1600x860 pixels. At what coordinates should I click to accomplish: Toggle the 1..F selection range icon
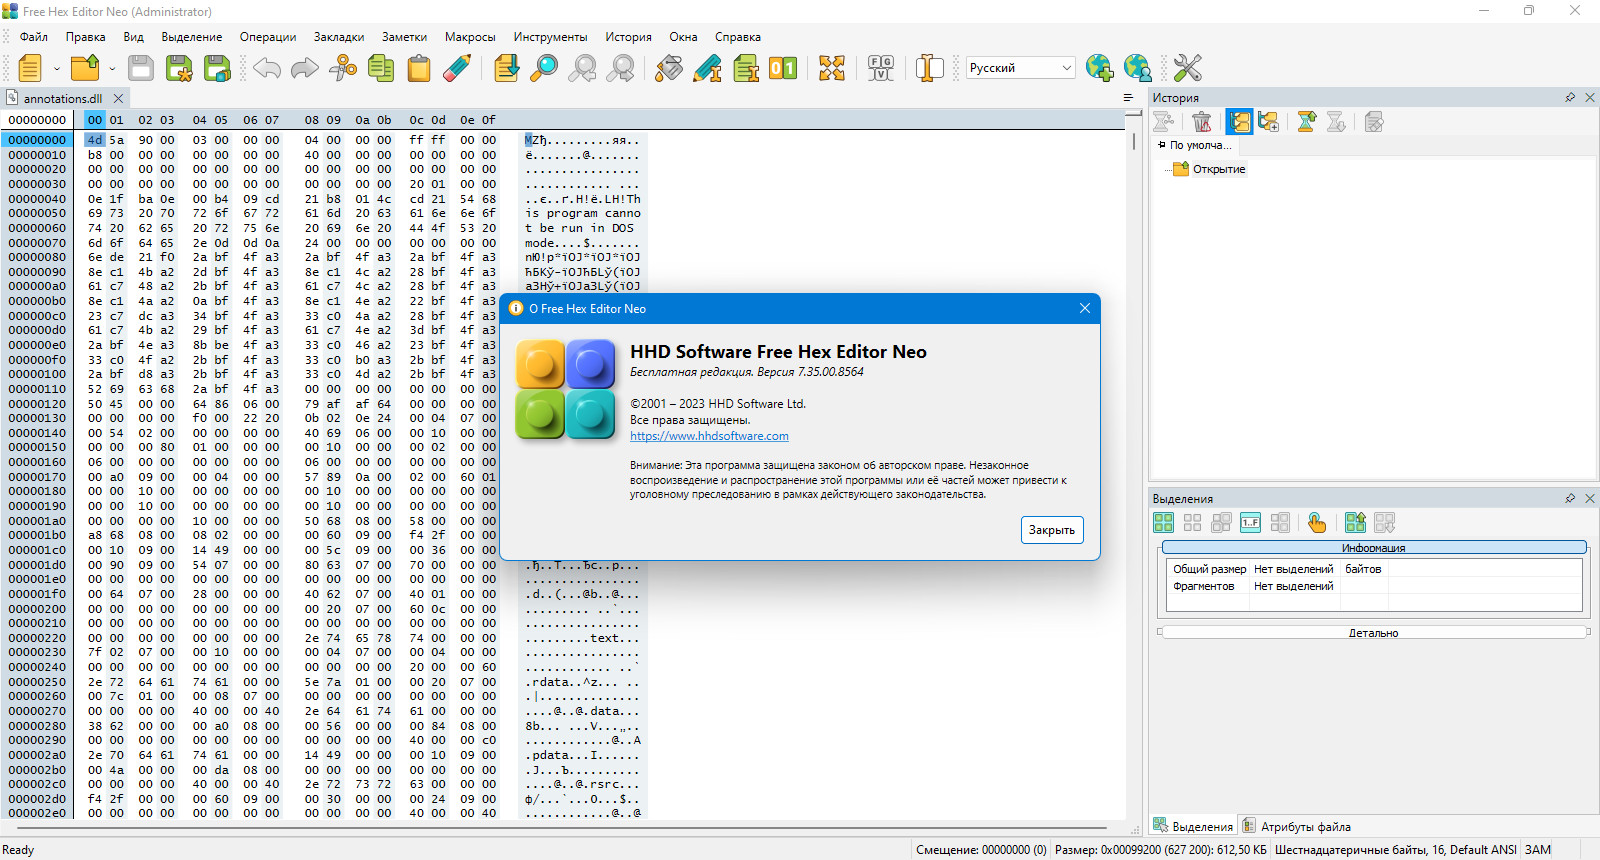pos(1250,522)
